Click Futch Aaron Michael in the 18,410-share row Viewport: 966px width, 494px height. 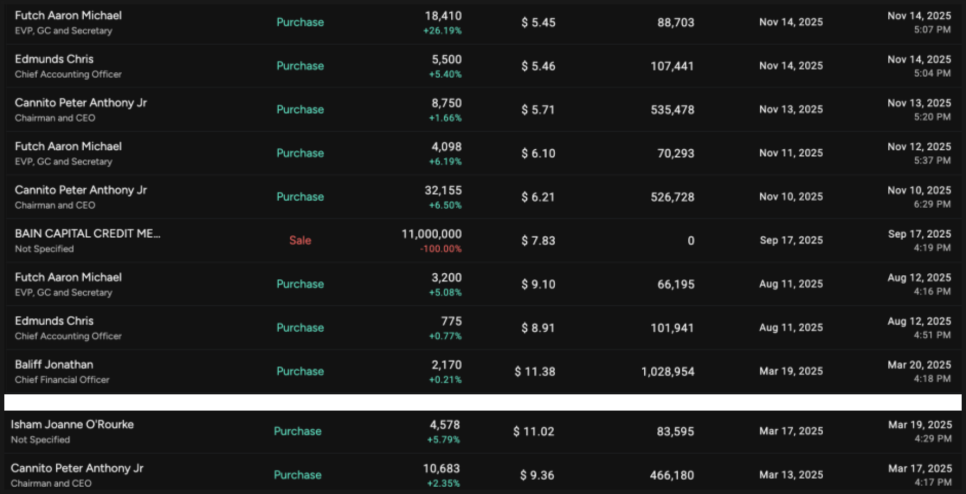[x=68, y=15]
